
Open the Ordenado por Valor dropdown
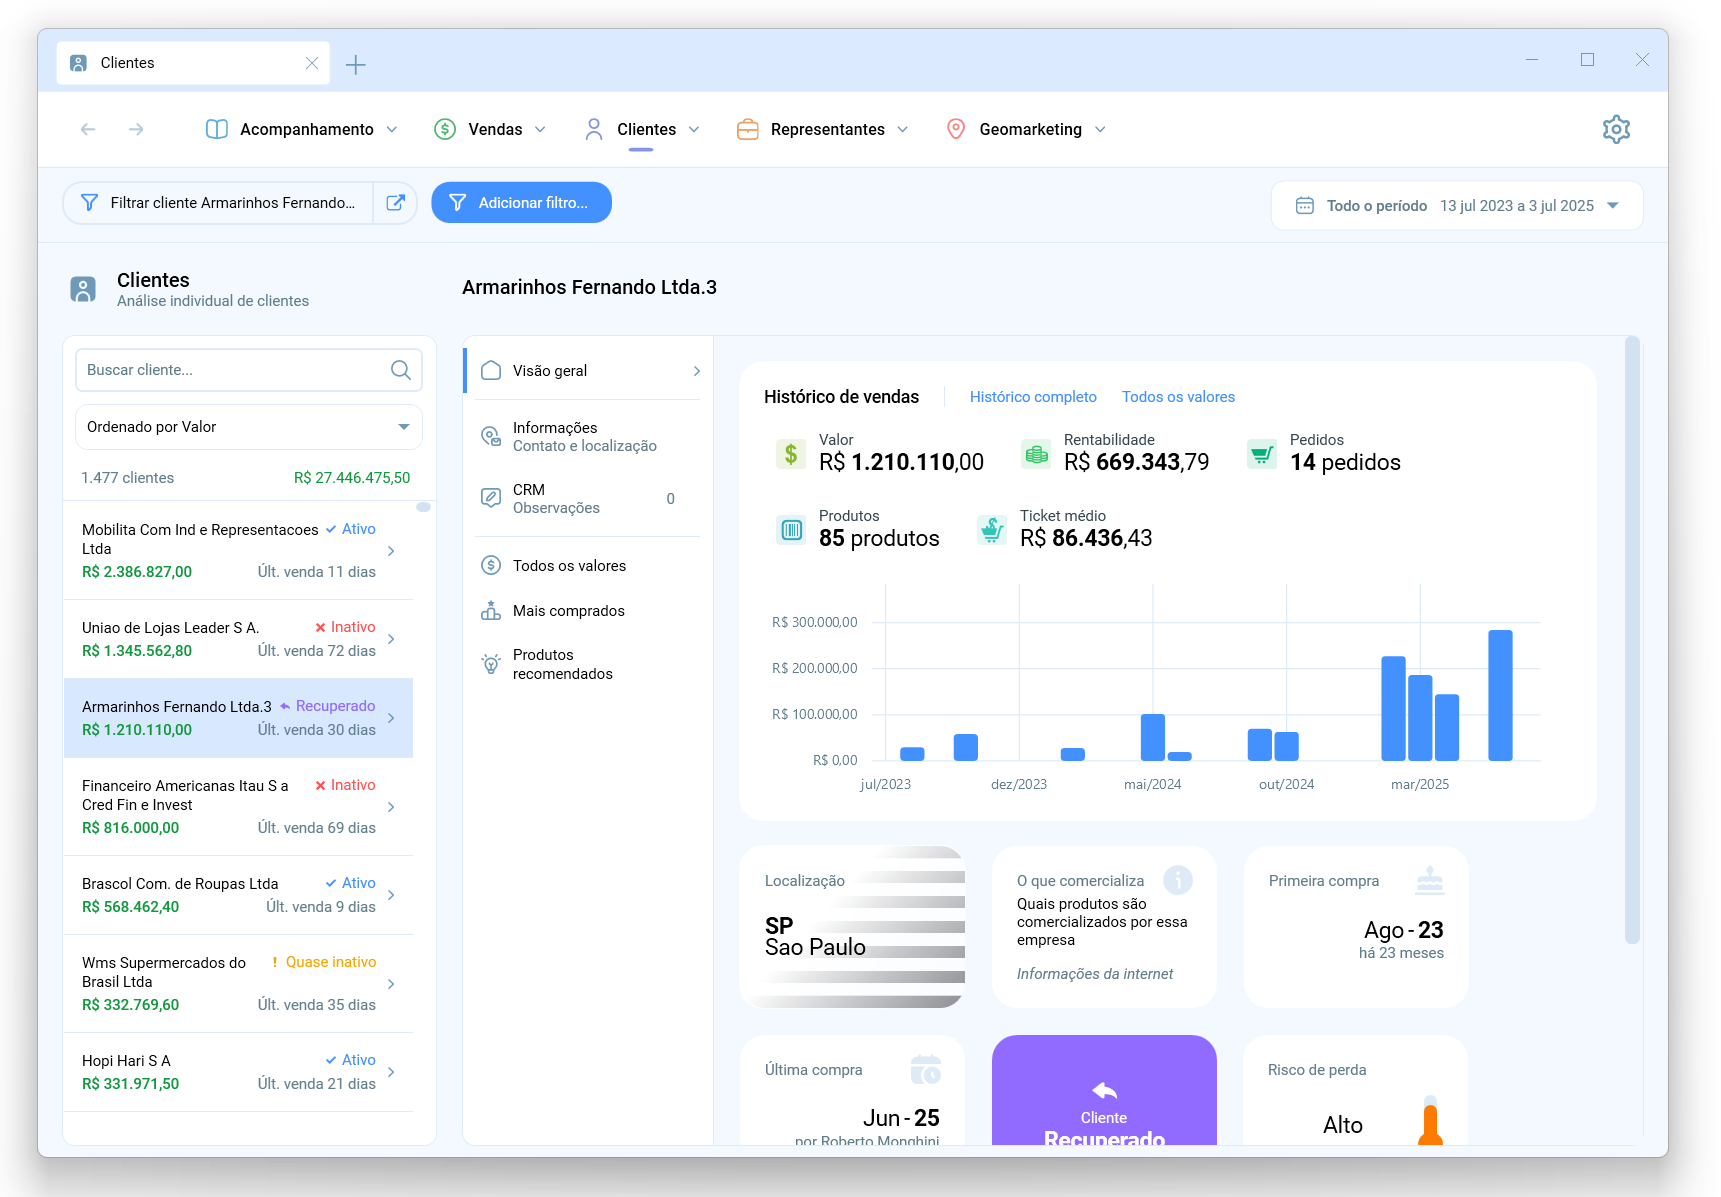click(x=249, y=427)
